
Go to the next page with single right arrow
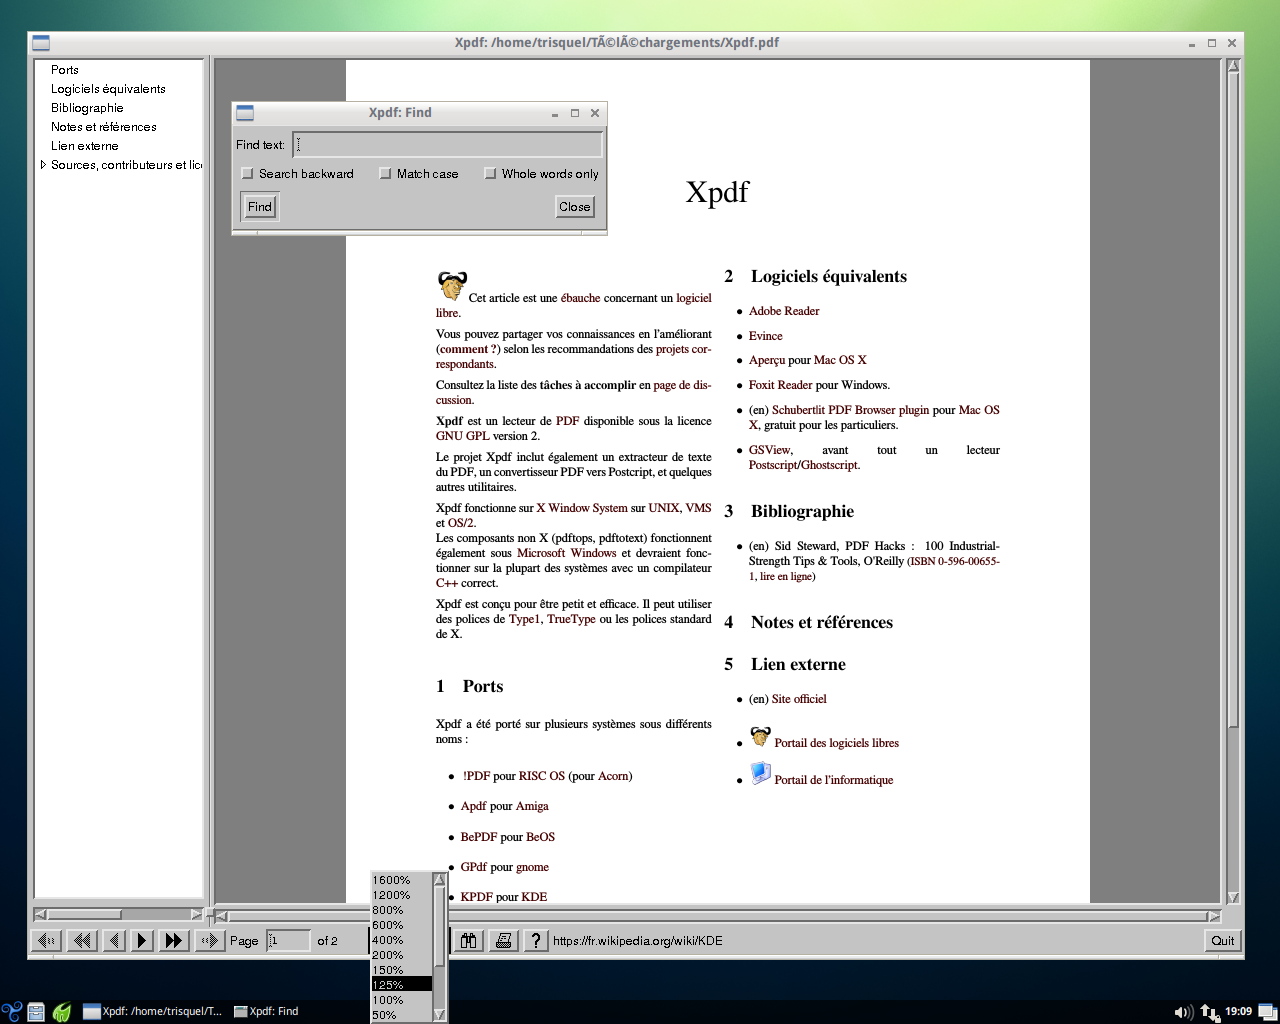click(x=142, y=940)
